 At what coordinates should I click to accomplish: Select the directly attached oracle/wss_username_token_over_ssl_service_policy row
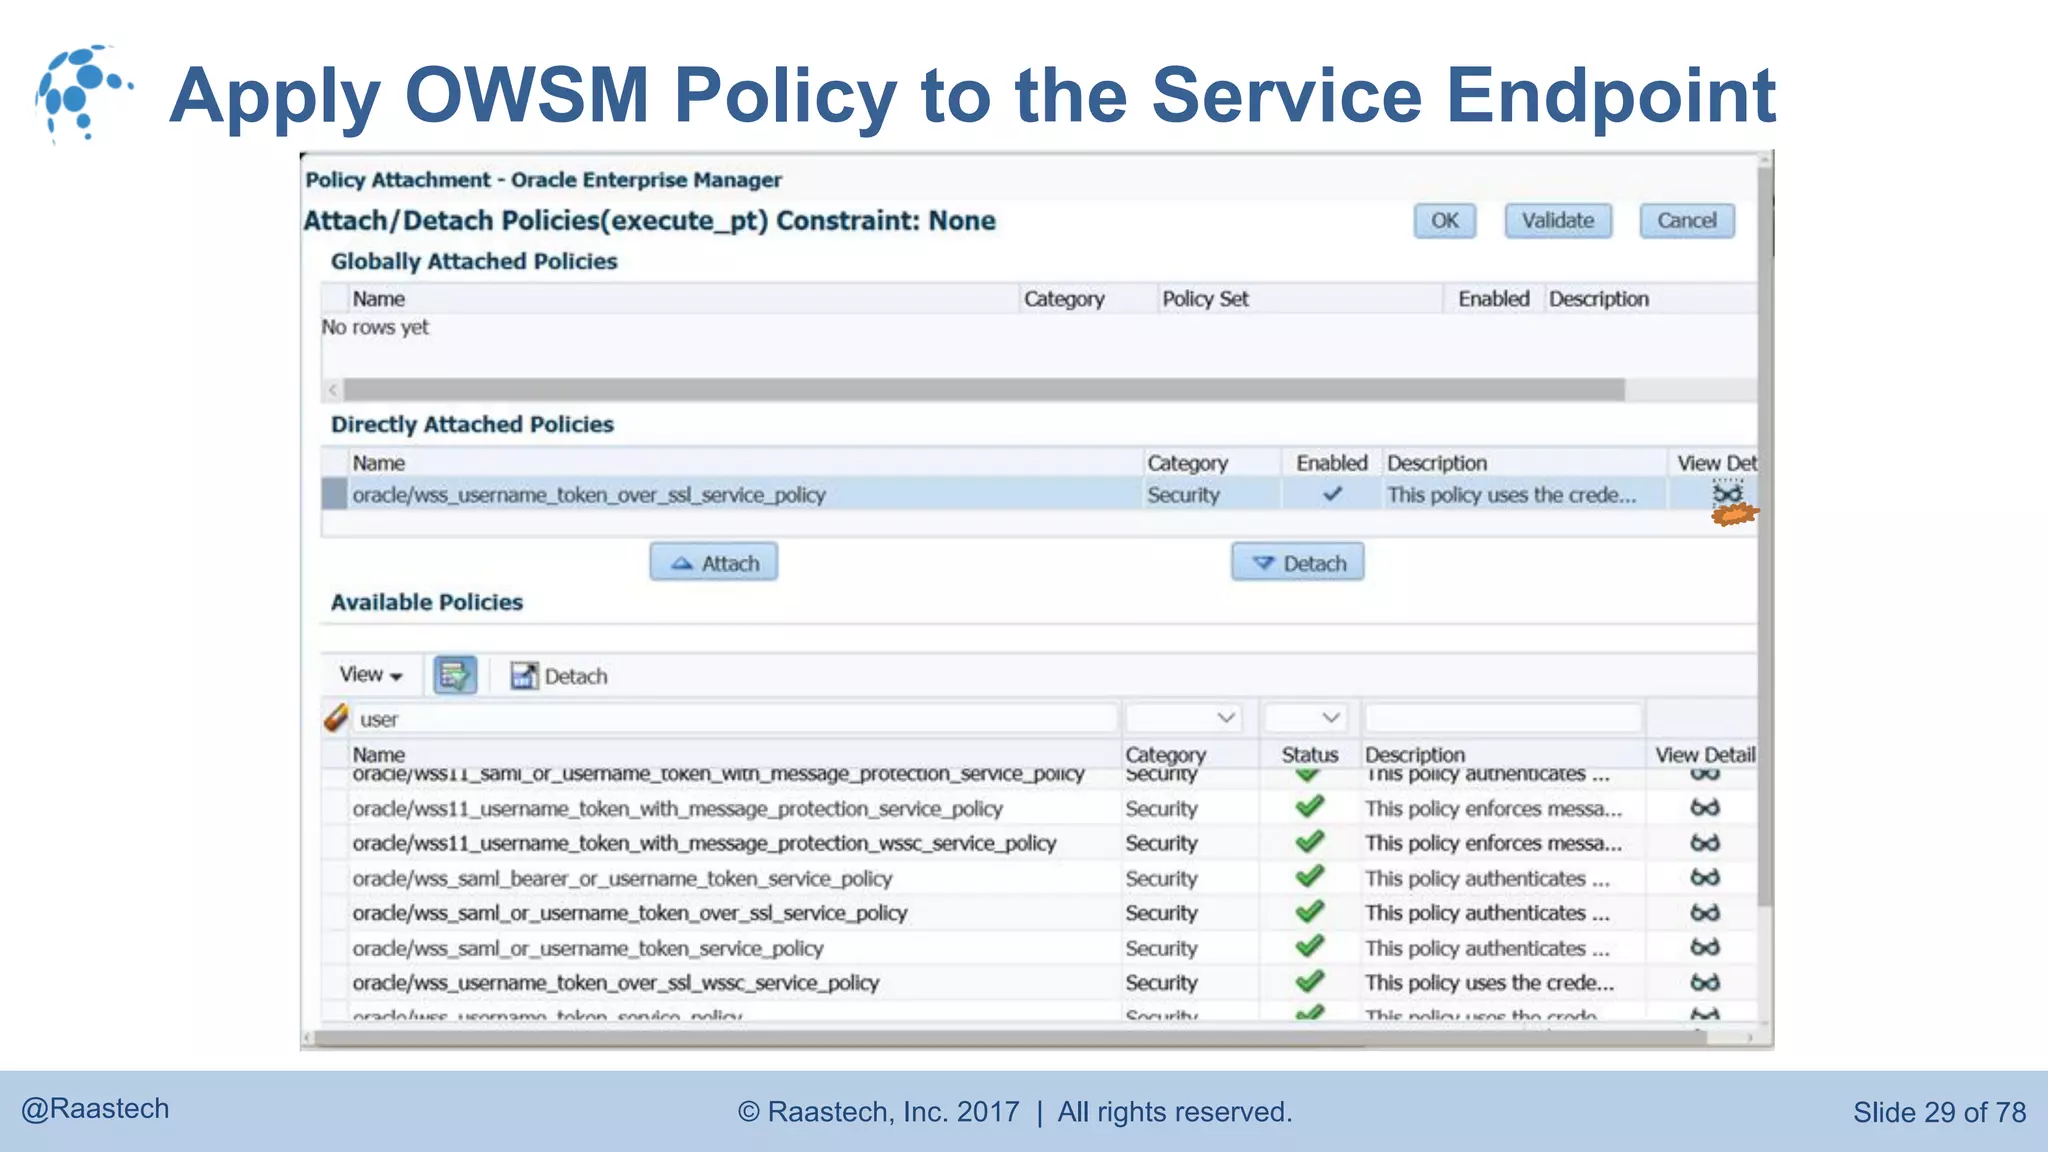click(x=1038, y=494)
